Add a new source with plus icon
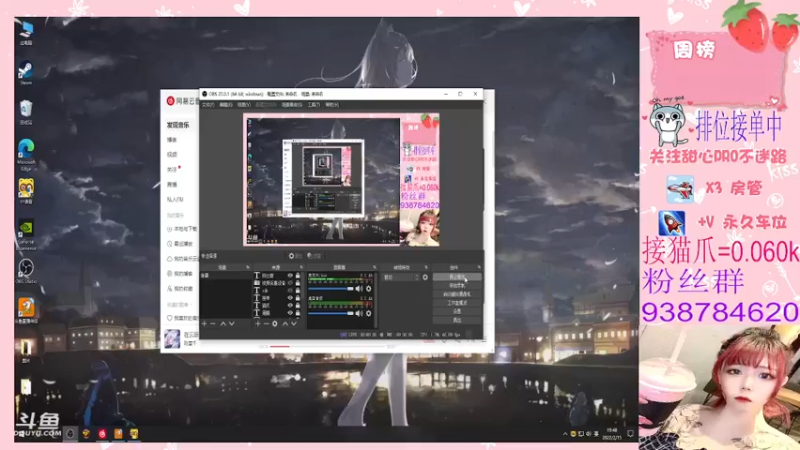 tap(258, 323)
